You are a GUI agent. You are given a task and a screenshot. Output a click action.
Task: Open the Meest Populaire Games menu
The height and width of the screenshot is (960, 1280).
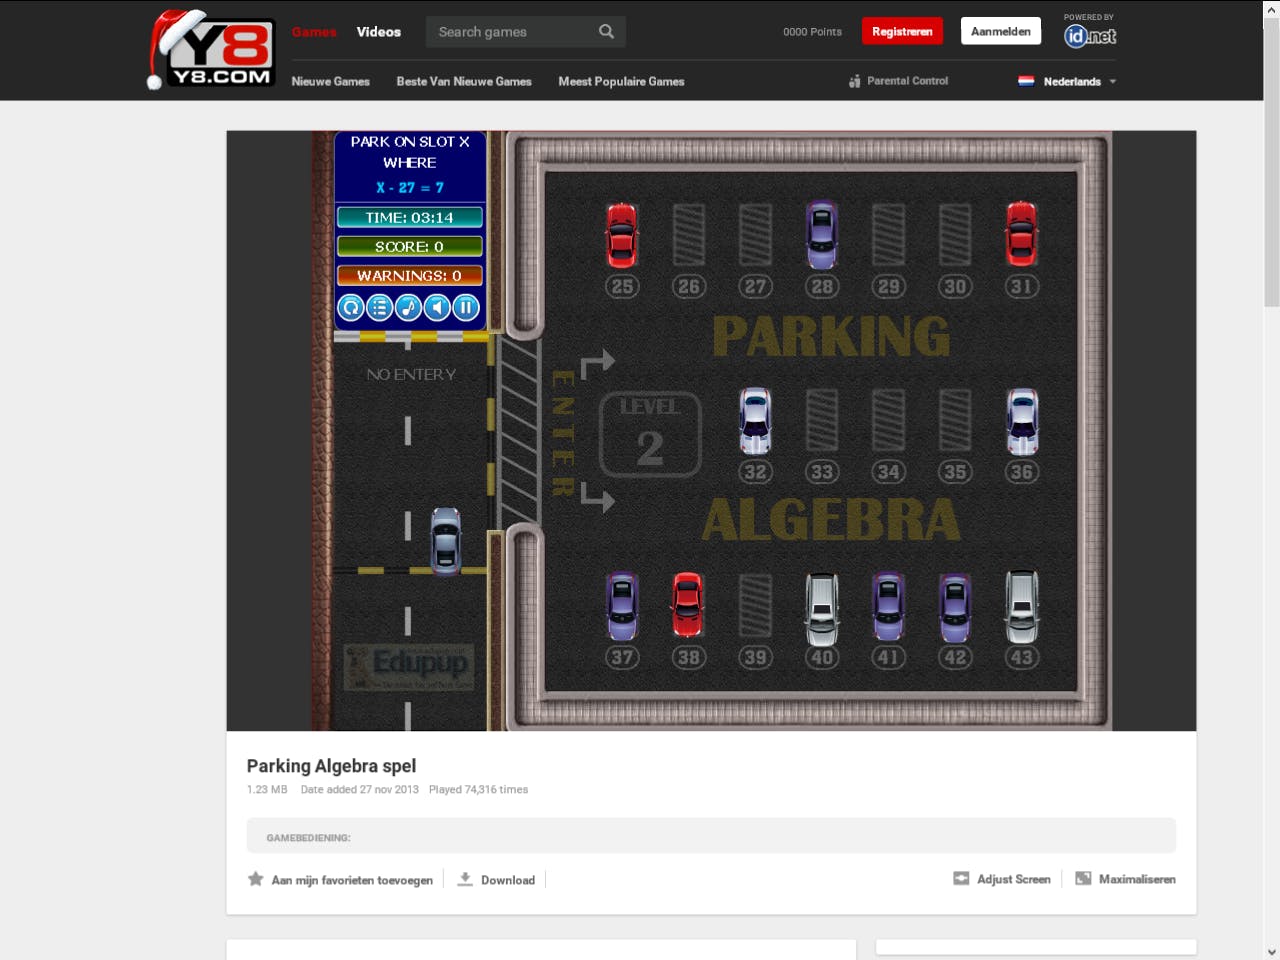click(x=621, y=81)
